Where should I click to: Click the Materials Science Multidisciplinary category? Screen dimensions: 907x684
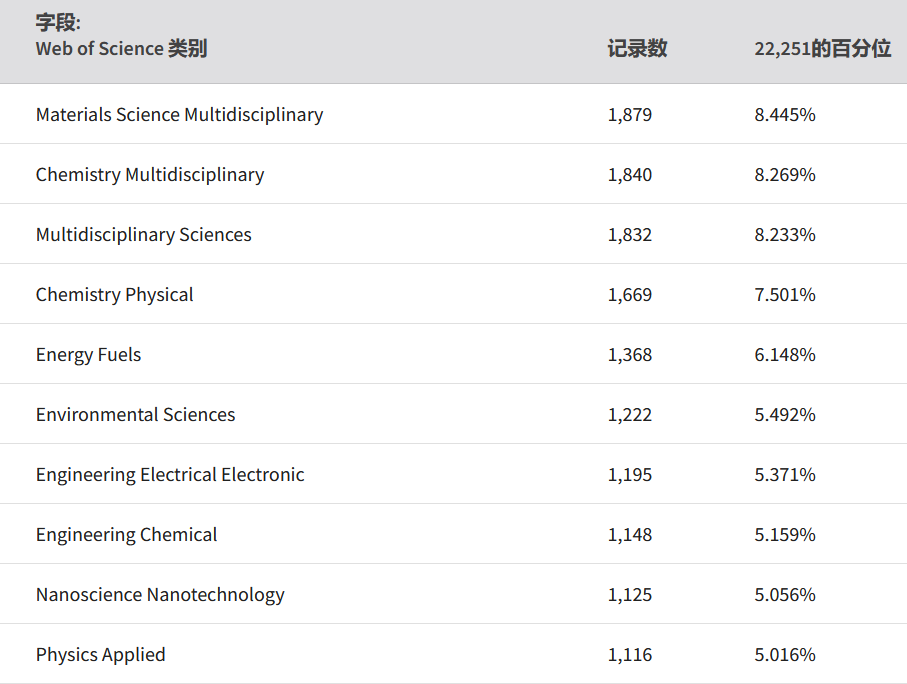point(179,114)
